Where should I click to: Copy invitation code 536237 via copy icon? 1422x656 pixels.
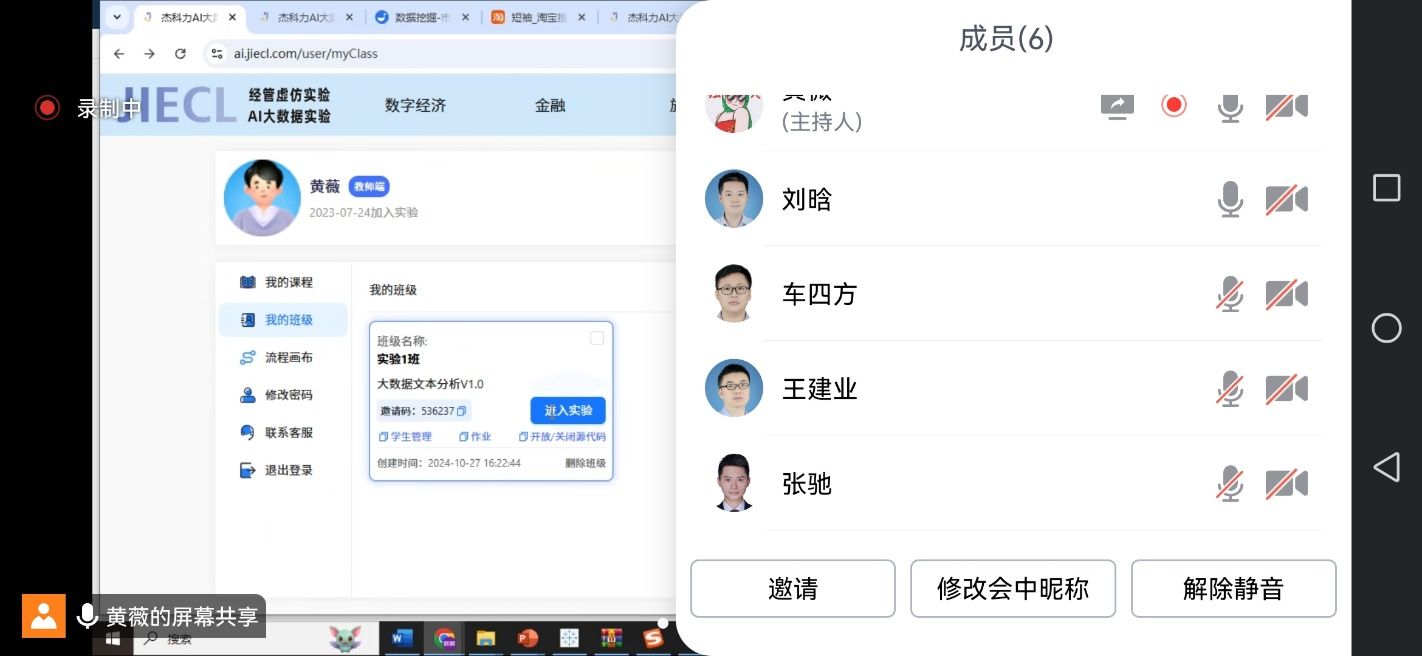point(462,411)
